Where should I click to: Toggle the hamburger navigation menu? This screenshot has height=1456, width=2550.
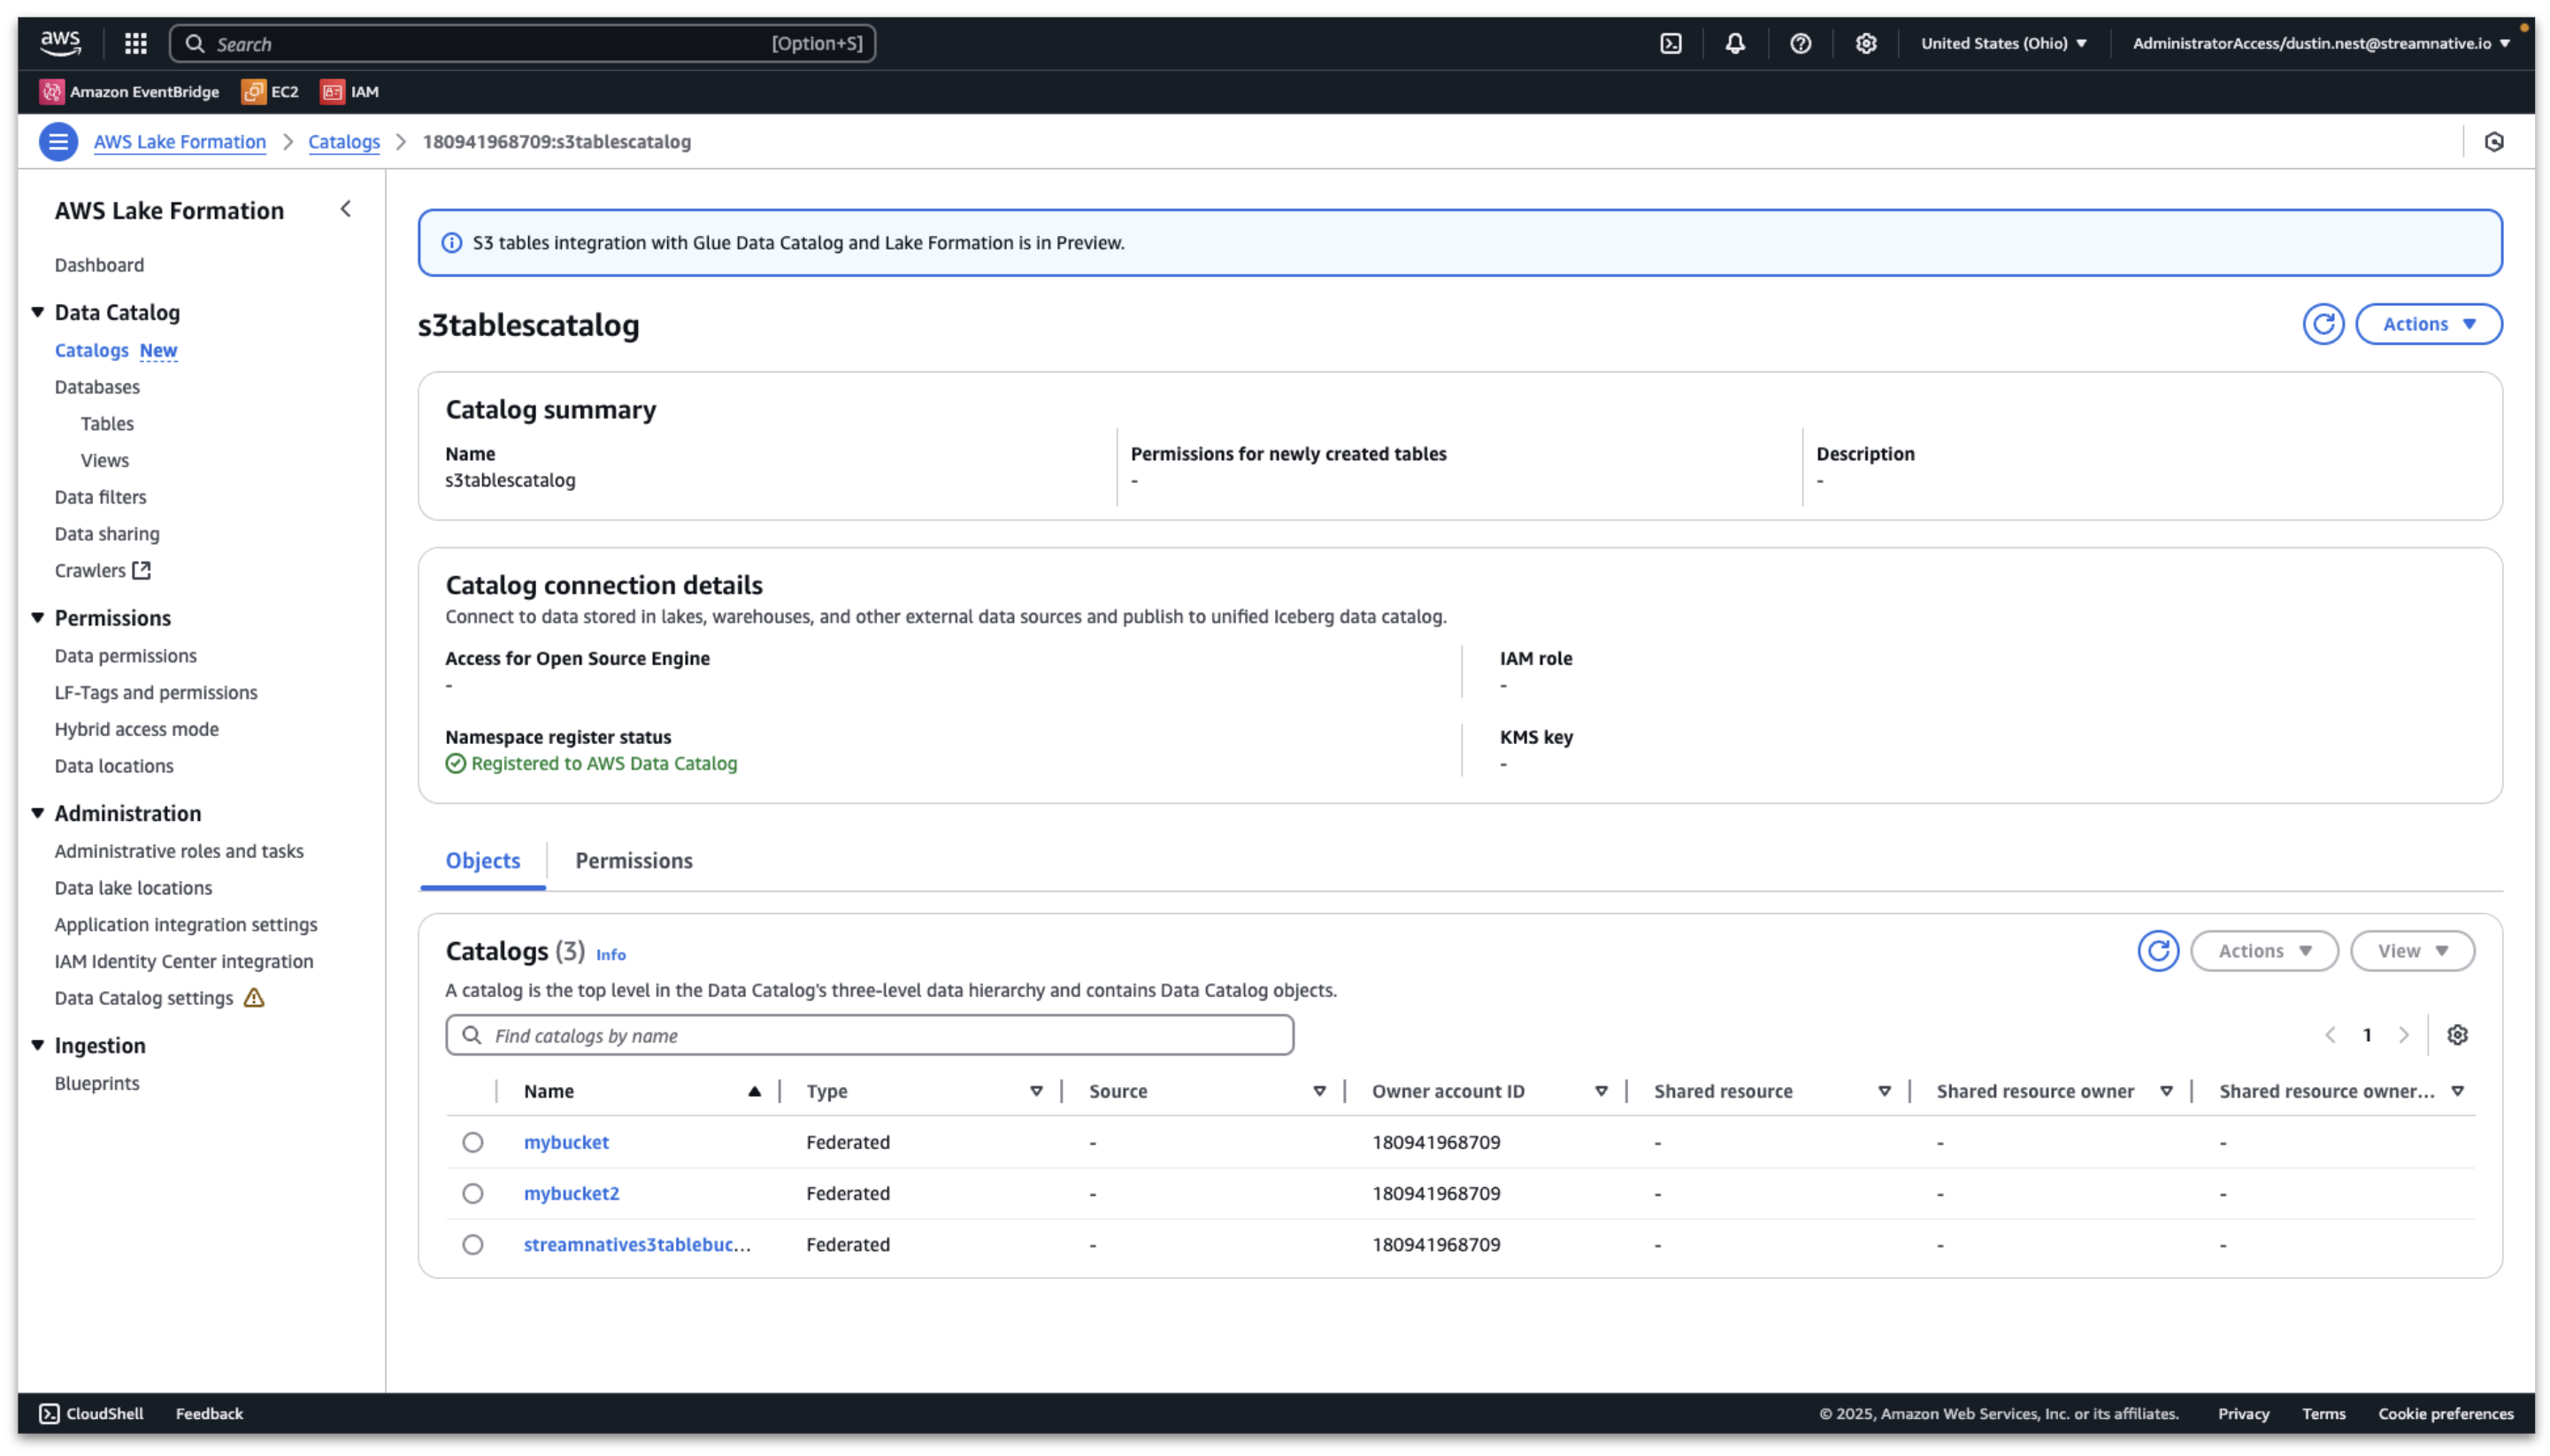coord(58,141)
